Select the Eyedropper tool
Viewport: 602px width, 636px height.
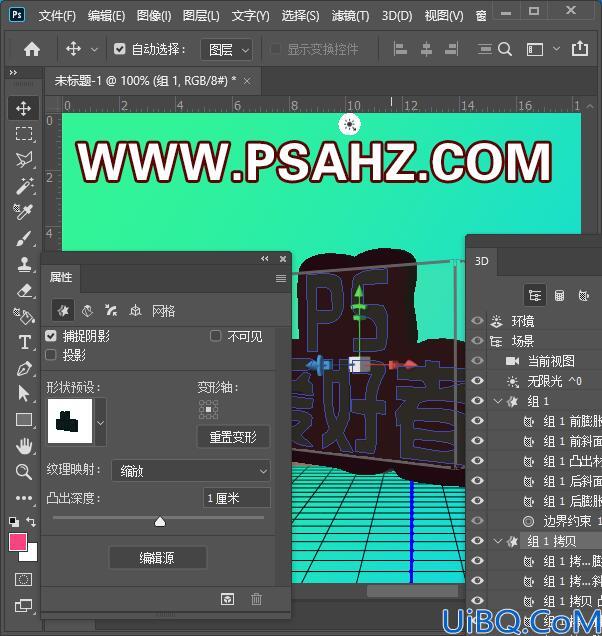(x=24, y=212)
